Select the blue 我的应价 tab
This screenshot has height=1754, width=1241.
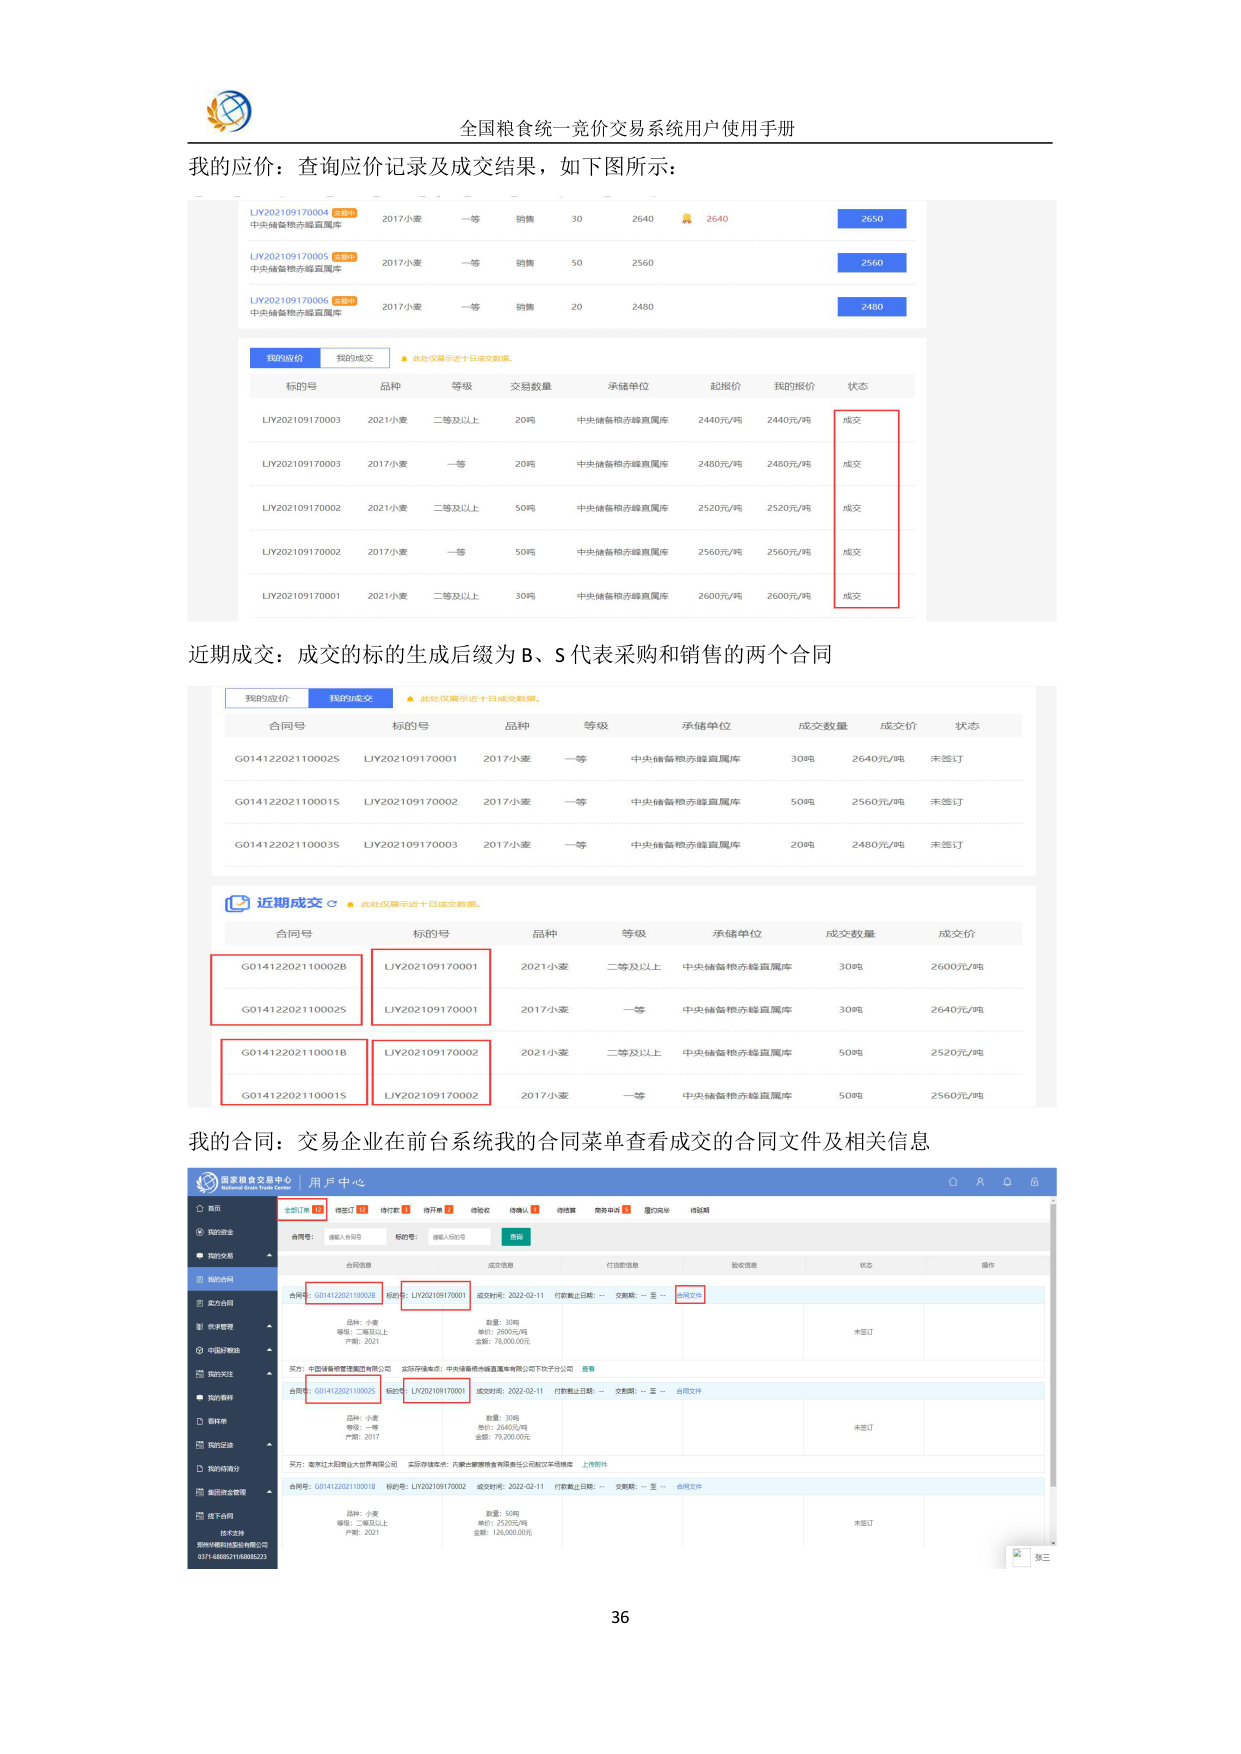[284, 358]
